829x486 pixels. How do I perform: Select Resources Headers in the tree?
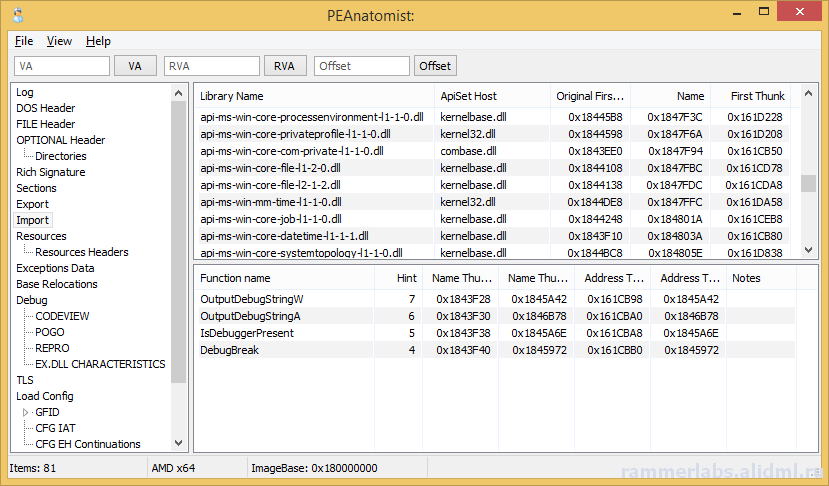coord(82,252)
